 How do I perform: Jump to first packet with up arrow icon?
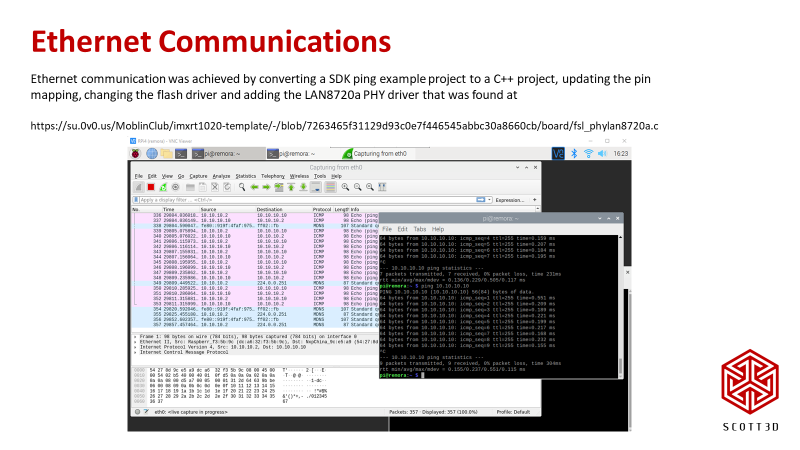pyautogui.click(x=291, y=187)
